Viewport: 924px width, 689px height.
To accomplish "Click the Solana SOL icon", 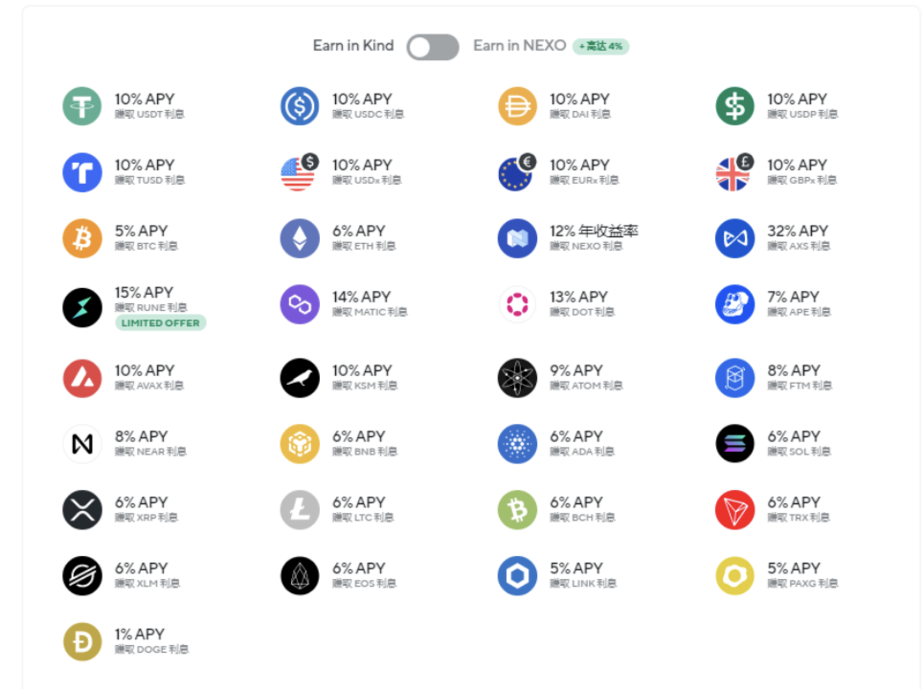I will (x=735, y=443).
